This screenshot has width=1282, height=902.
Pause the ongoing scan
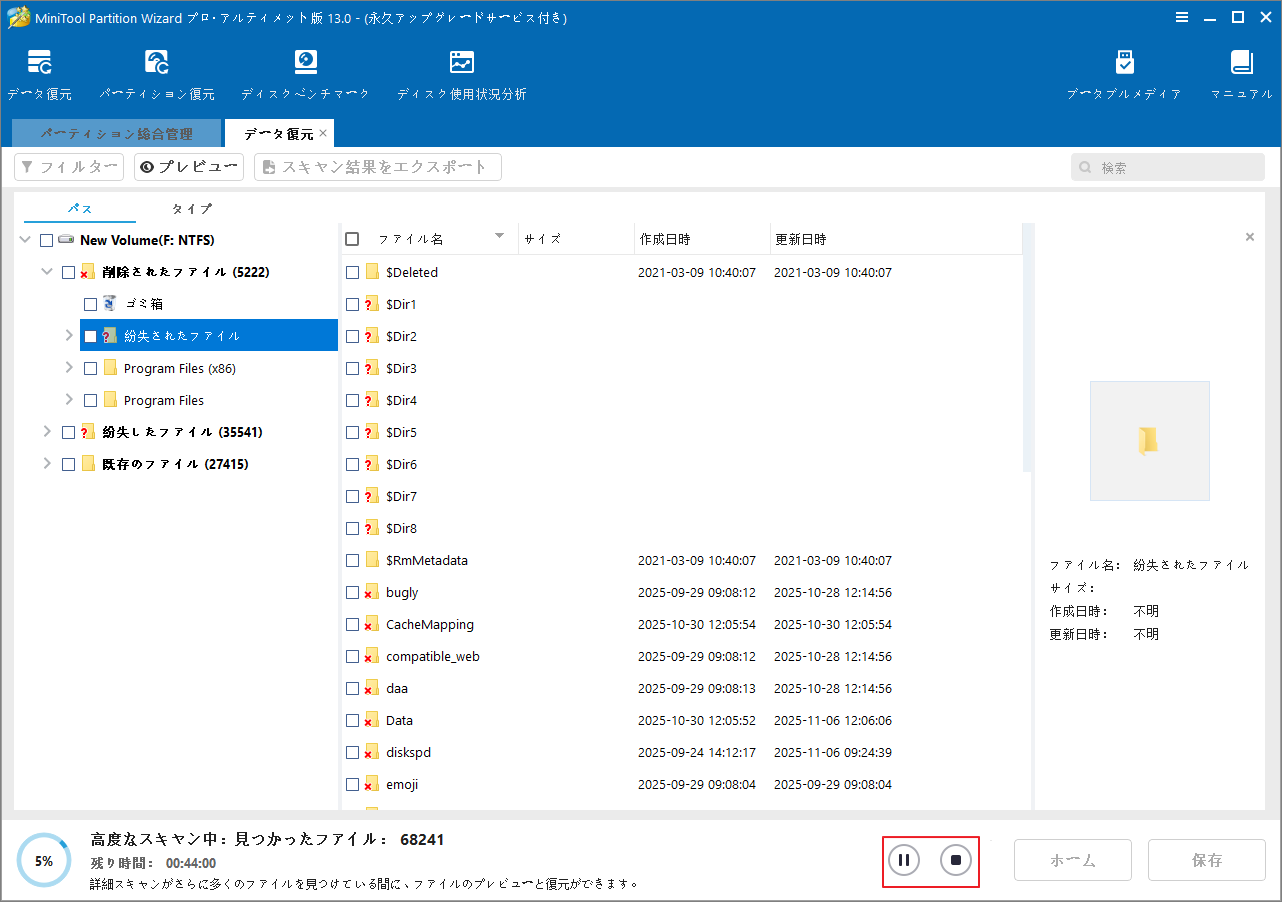pos(903,860)
